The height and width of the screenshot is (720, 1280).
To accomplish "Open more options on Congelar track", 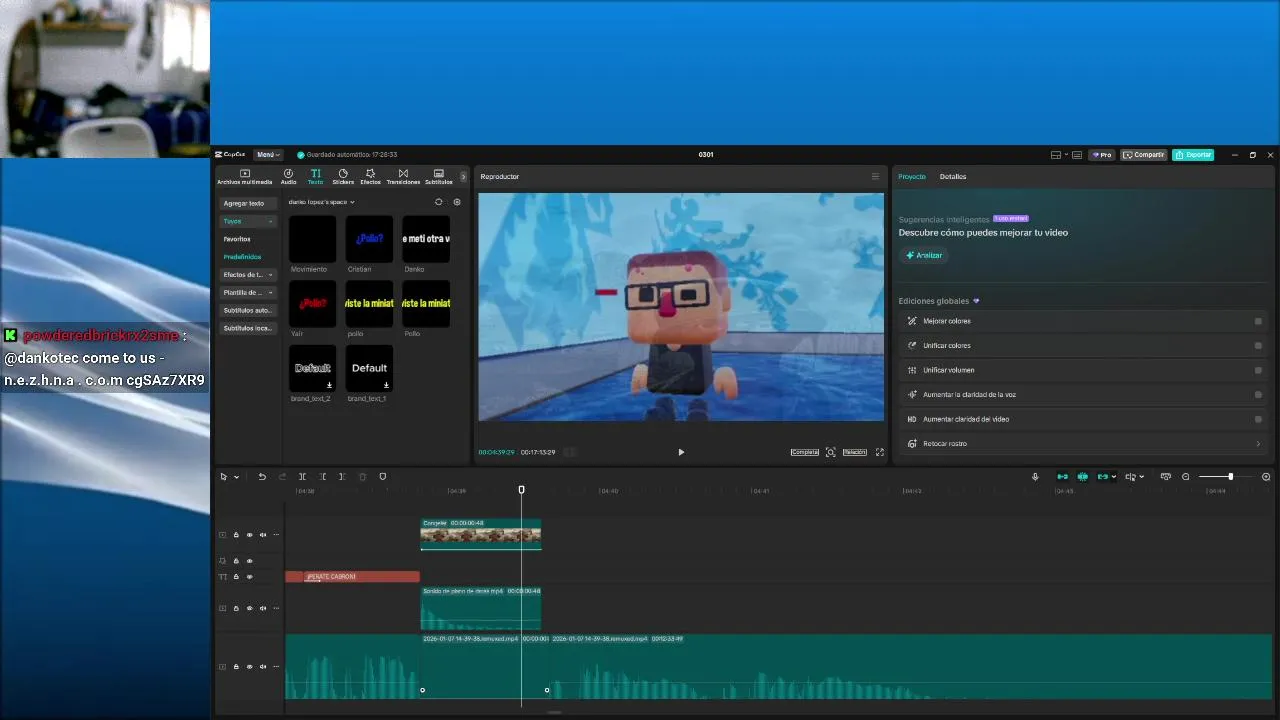I will tap(276, 535).
